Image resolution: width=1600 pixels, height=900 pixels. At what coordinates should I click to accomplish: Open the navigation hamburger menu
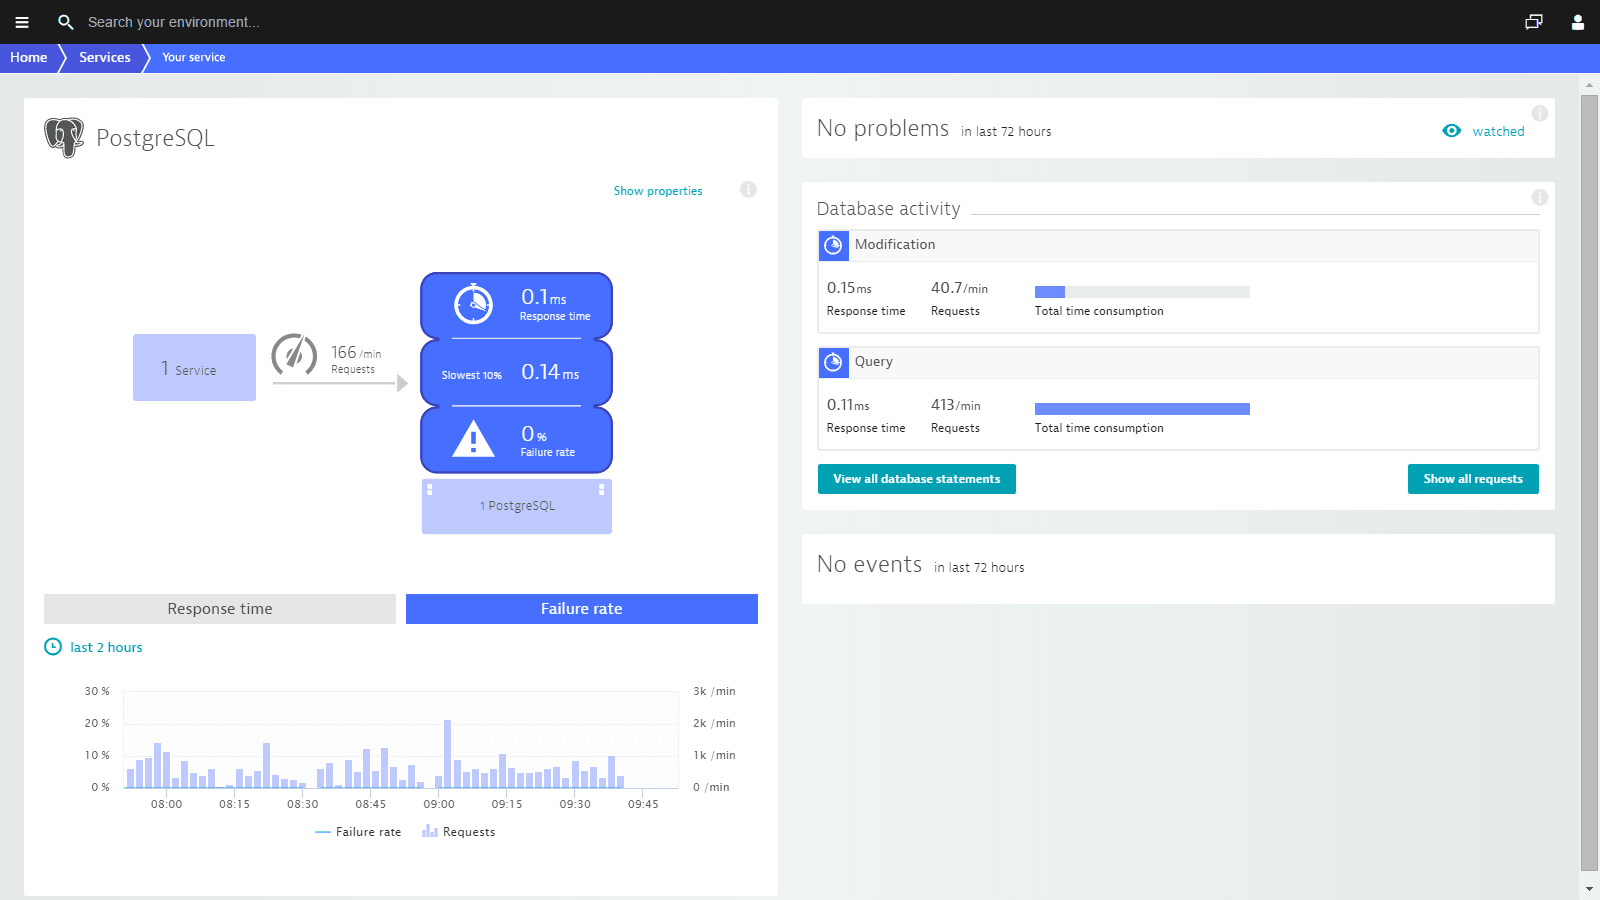point(22,22)
